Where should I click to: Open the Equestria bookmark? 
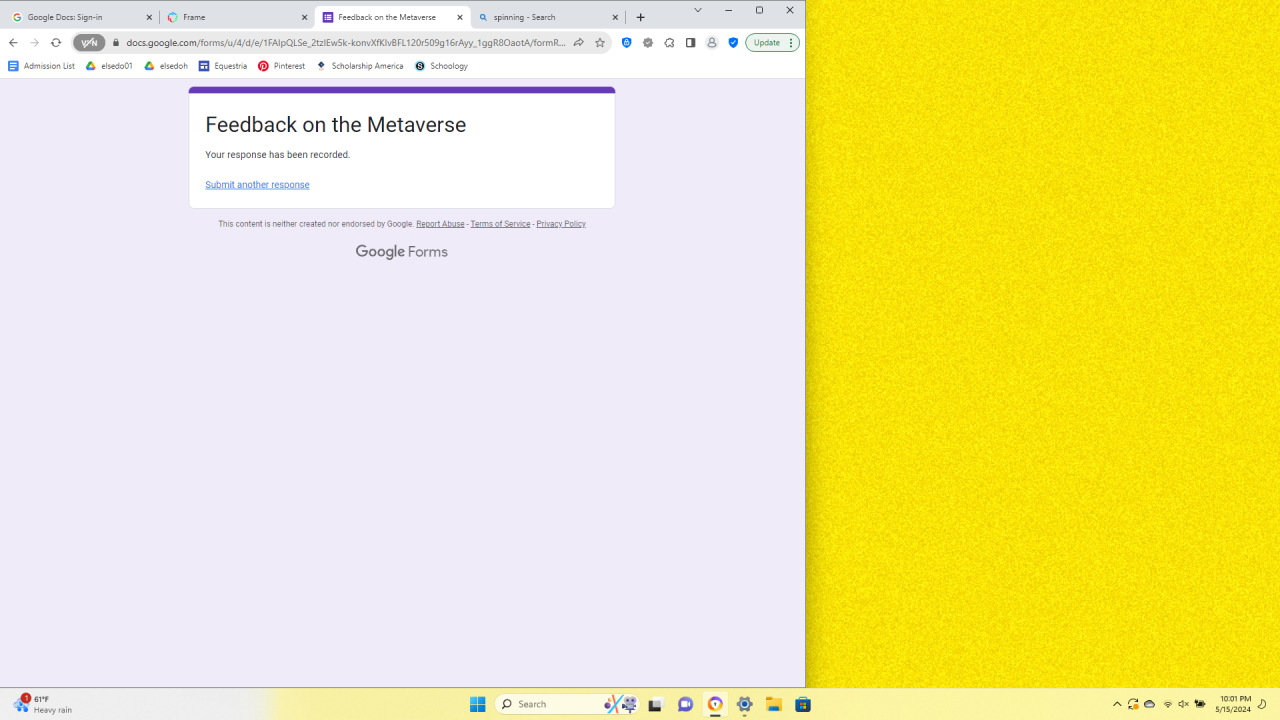(x=223, y=66)
